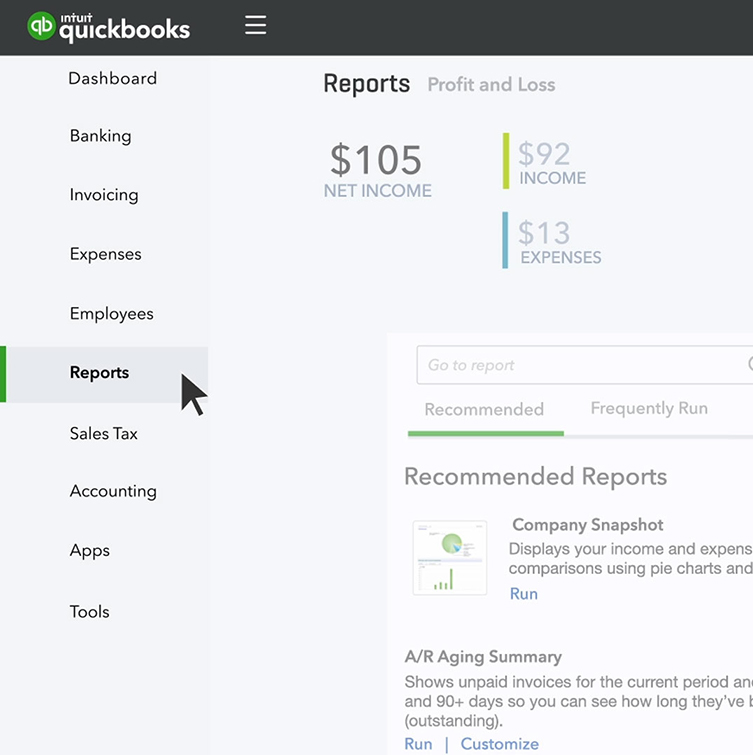The width and height of the screenshot is (753, 755).
Task: Click the Reports page title
Action: 366,84
